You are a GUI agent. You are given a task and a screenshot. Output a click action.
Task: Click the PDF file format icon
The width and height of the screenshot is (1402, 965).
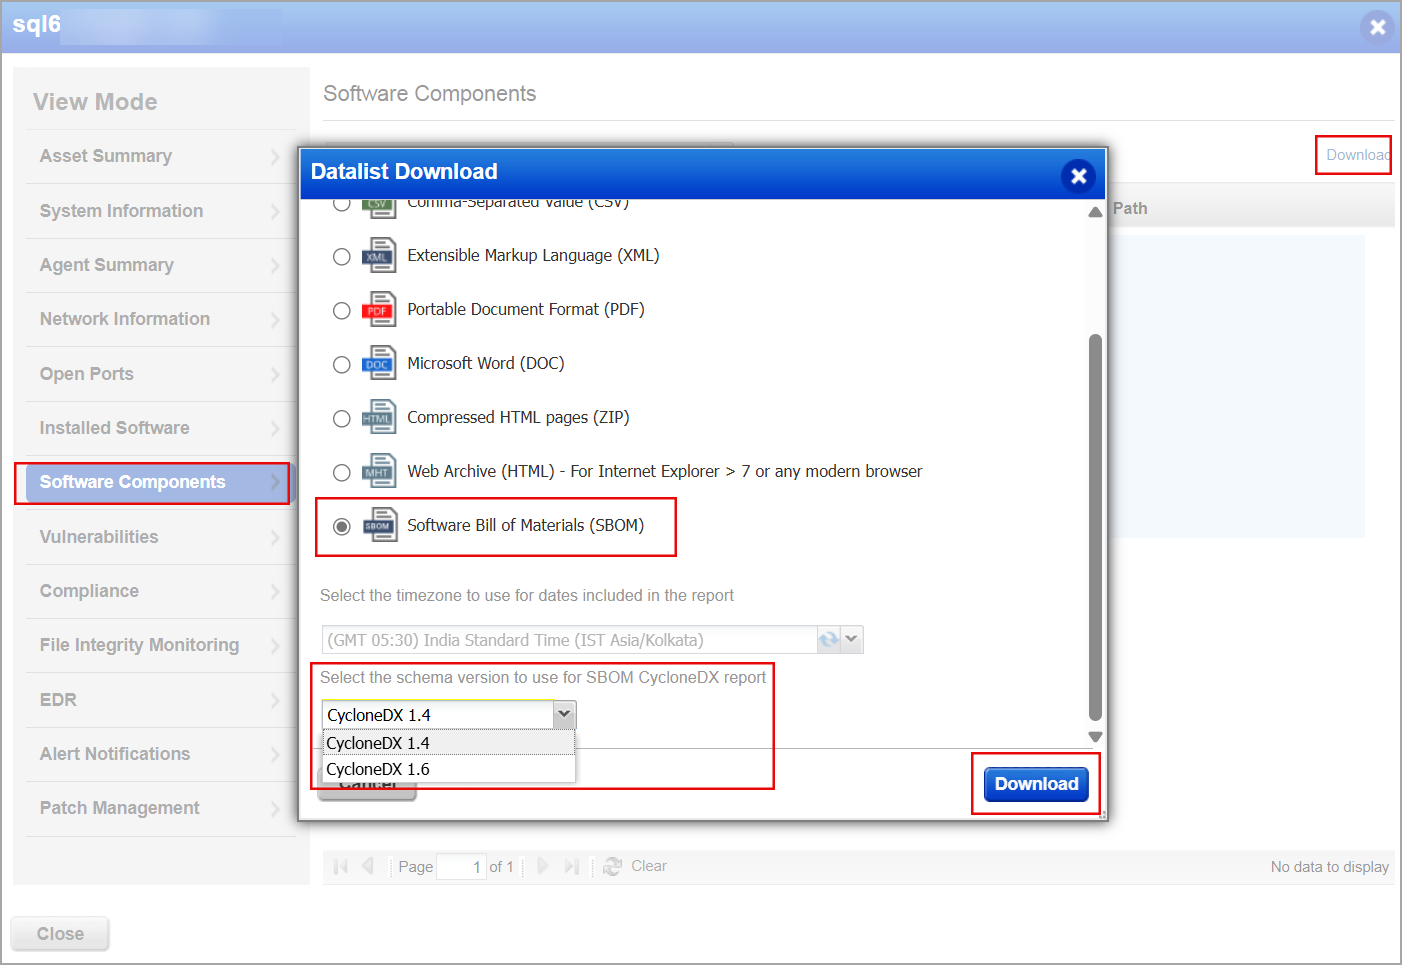coord(379,310)
